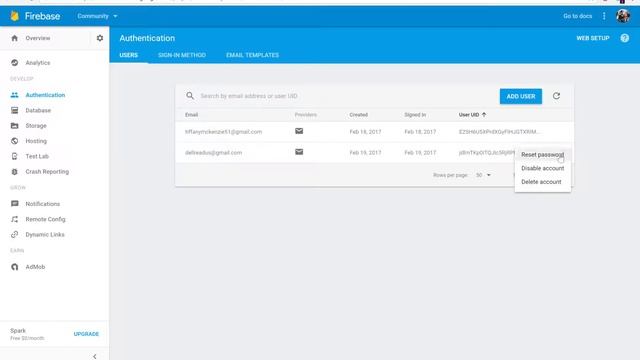Click the Notifications message icon
Viewport: 640px width, 360px height.
click(15, 204)
